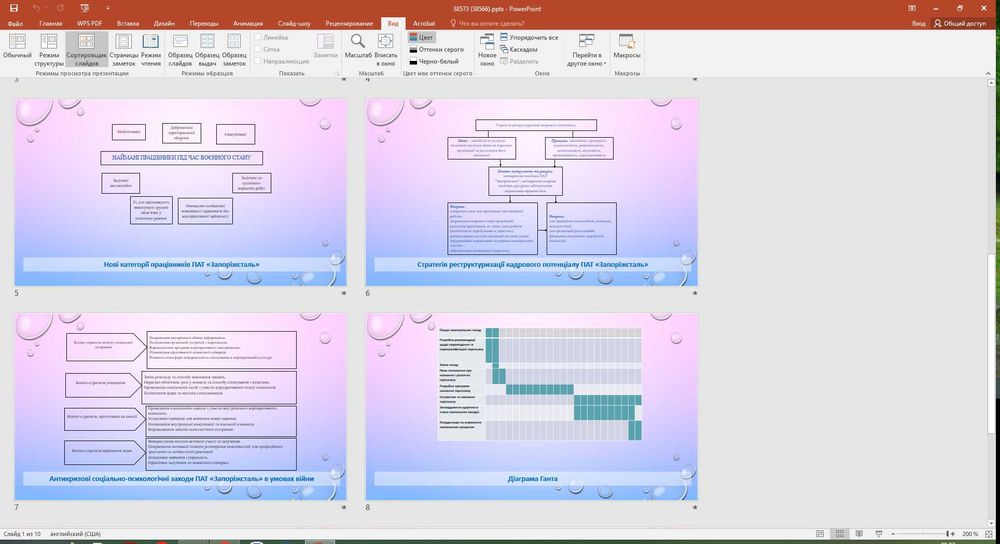
Task: Select Оттенки серого grayscale mode
Action: click(436, 49)
